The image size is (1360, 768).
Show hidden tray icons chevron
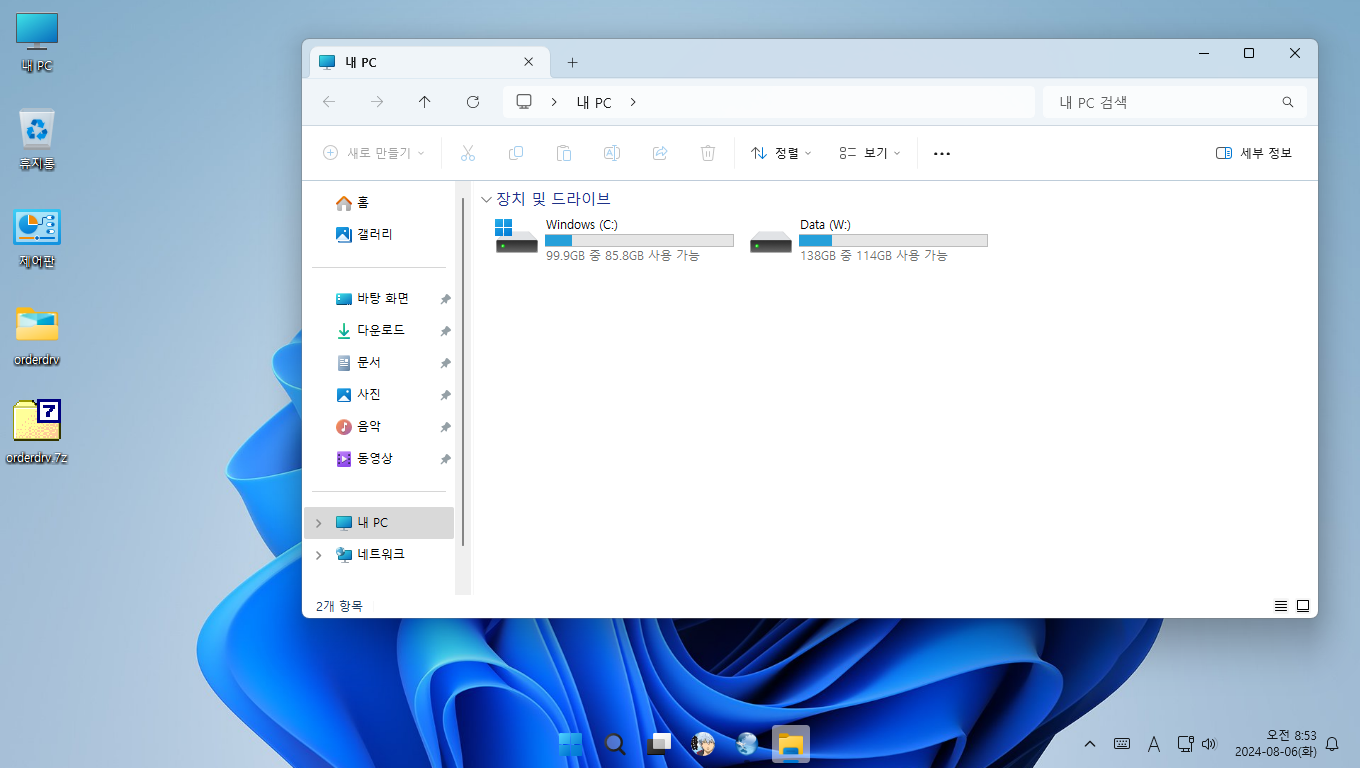(1090, 744)
